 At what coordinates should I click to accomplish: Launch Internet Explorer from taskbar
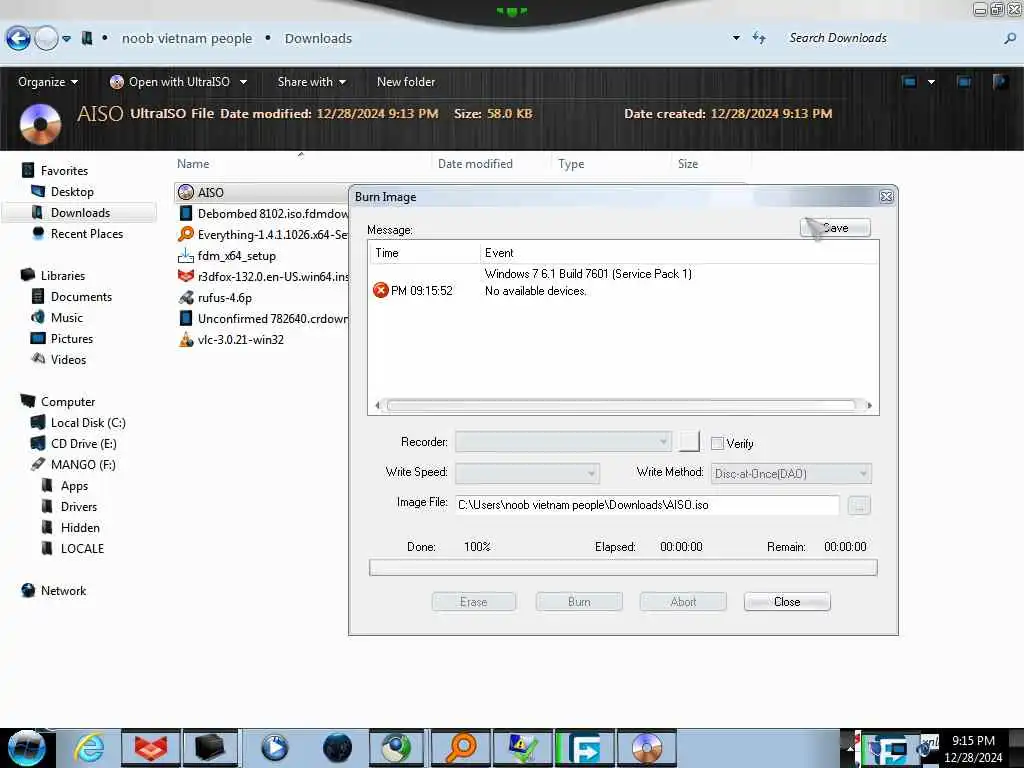coord(88,748)
